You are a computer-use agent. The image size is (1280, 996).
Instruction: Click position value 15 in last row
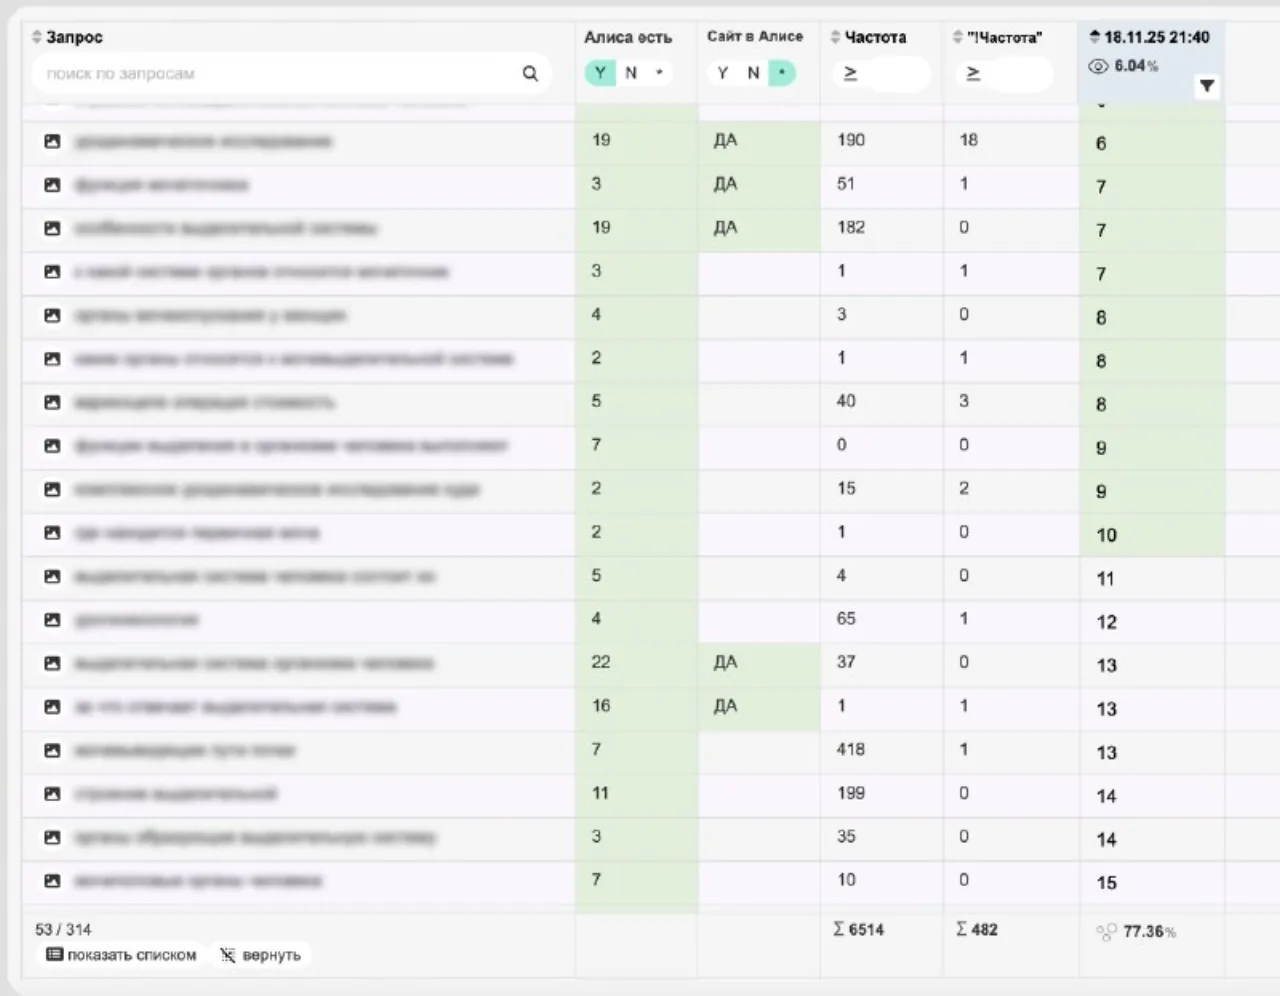tap(1106, 883)
